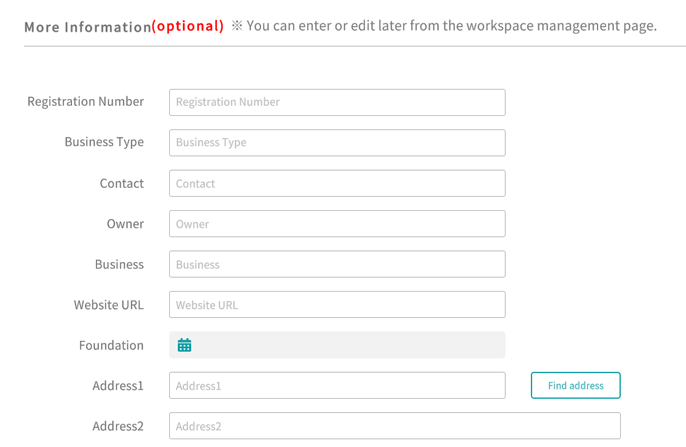Click the More Information section heading
686x447 pixels.
[124, 27]
